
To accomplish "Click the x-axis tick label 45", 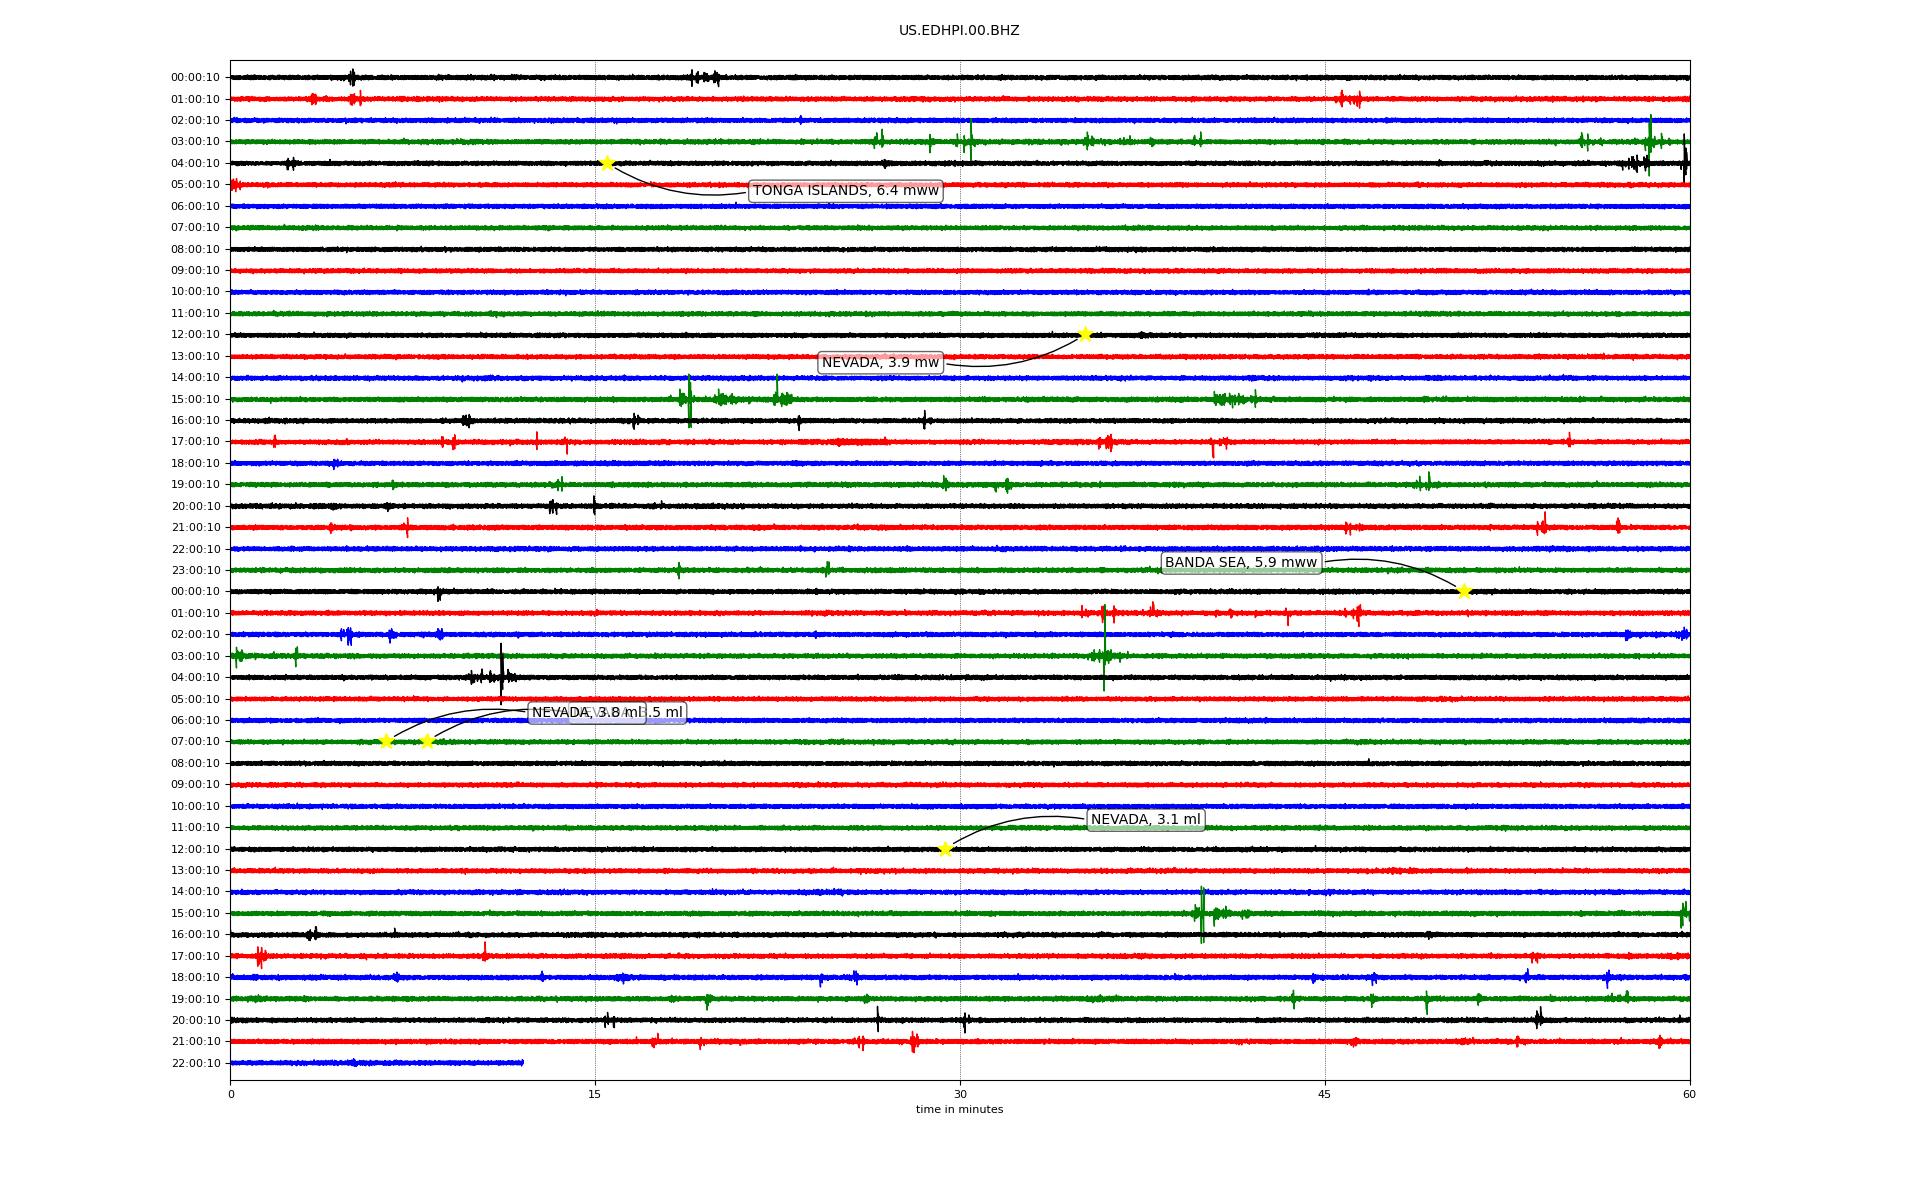I will [1325, 1094].
